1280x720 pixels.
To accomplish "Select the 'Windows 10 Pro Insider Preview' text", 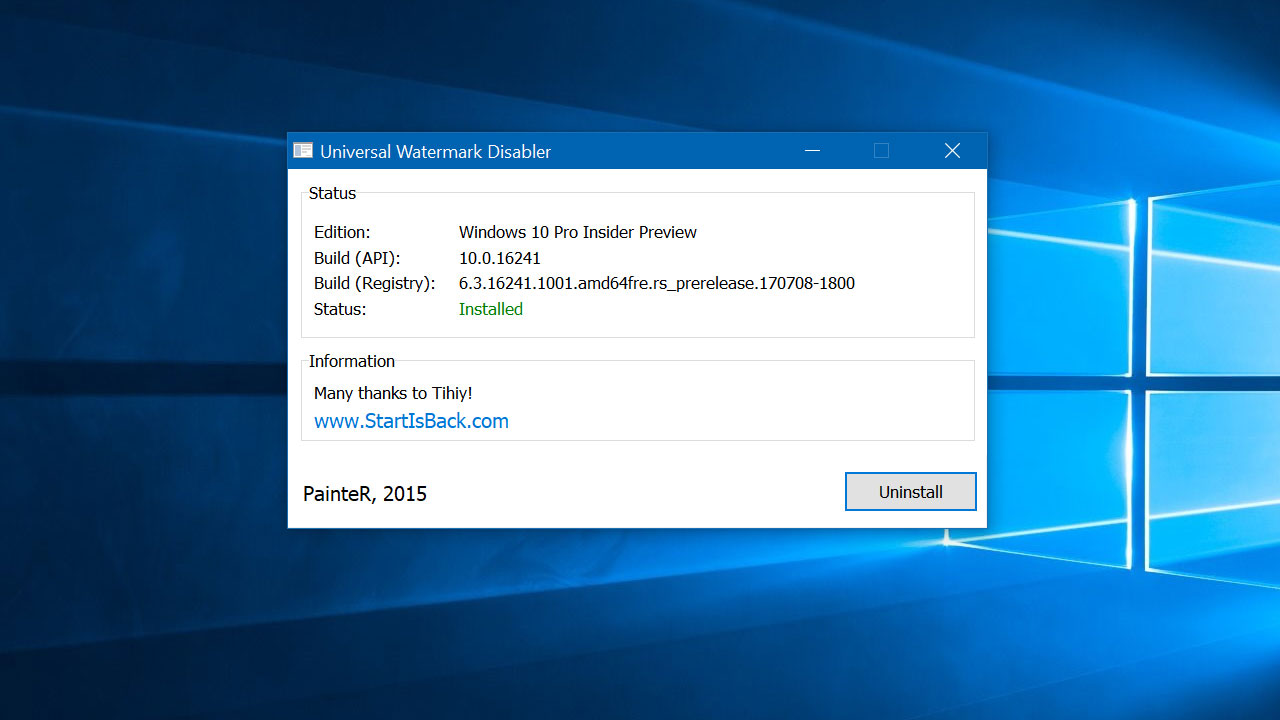I will [578, 232].
